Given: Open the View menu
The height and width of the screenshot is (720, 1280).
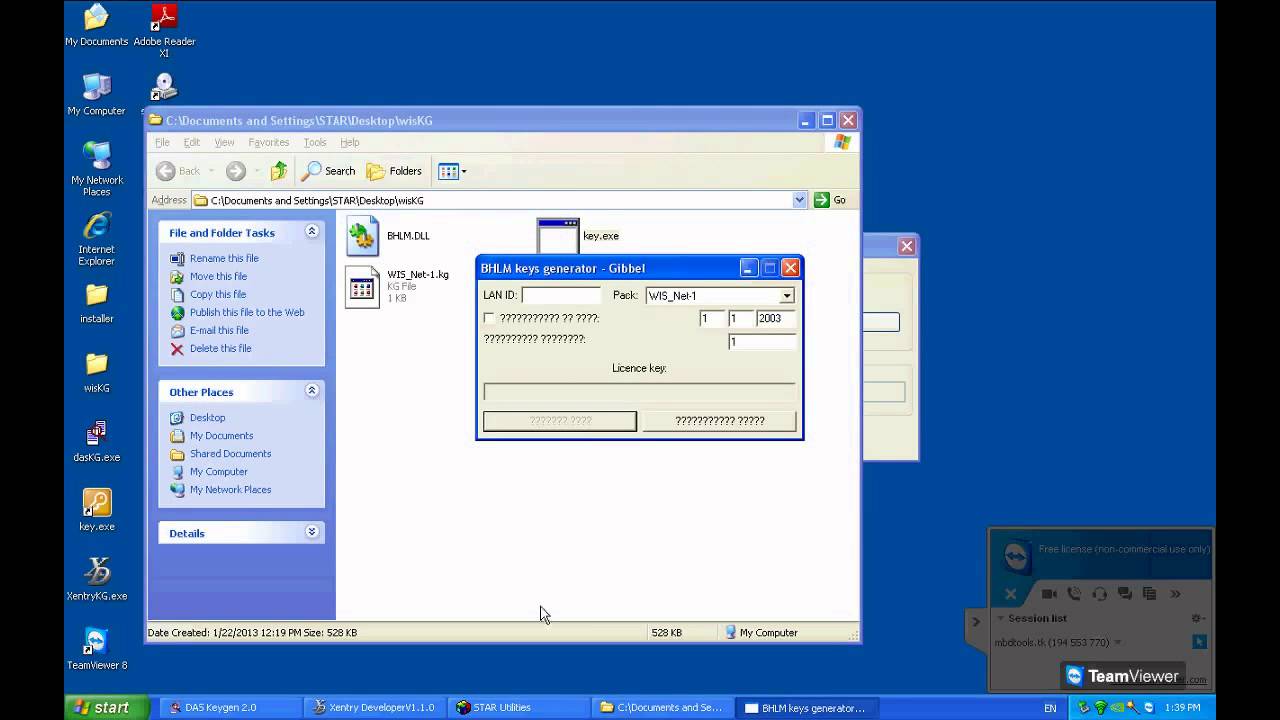Looking at the screenshot, I should 224,142.
